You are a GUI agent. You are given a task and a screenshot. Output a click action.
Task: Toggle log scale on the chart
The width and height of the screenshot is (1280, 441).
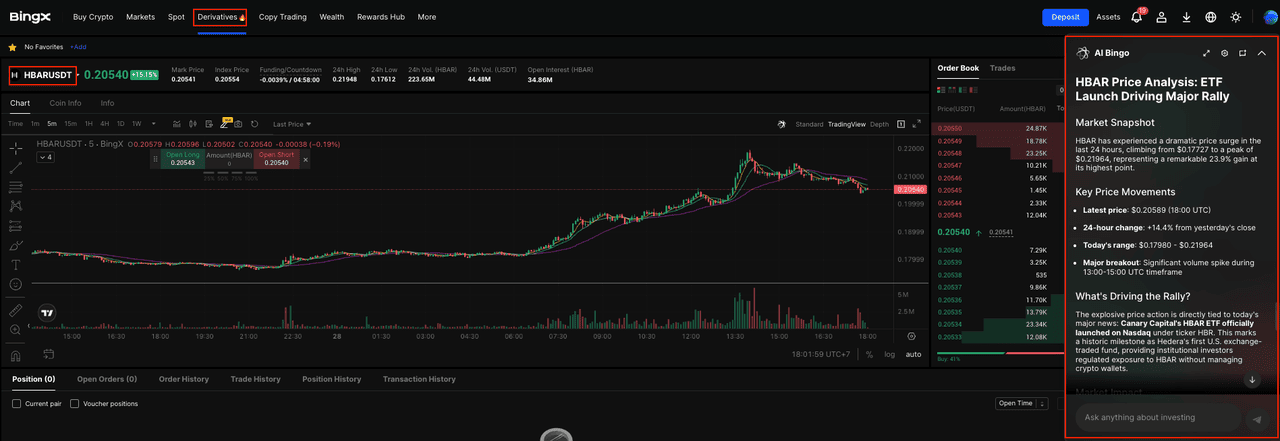coord(890,354)
